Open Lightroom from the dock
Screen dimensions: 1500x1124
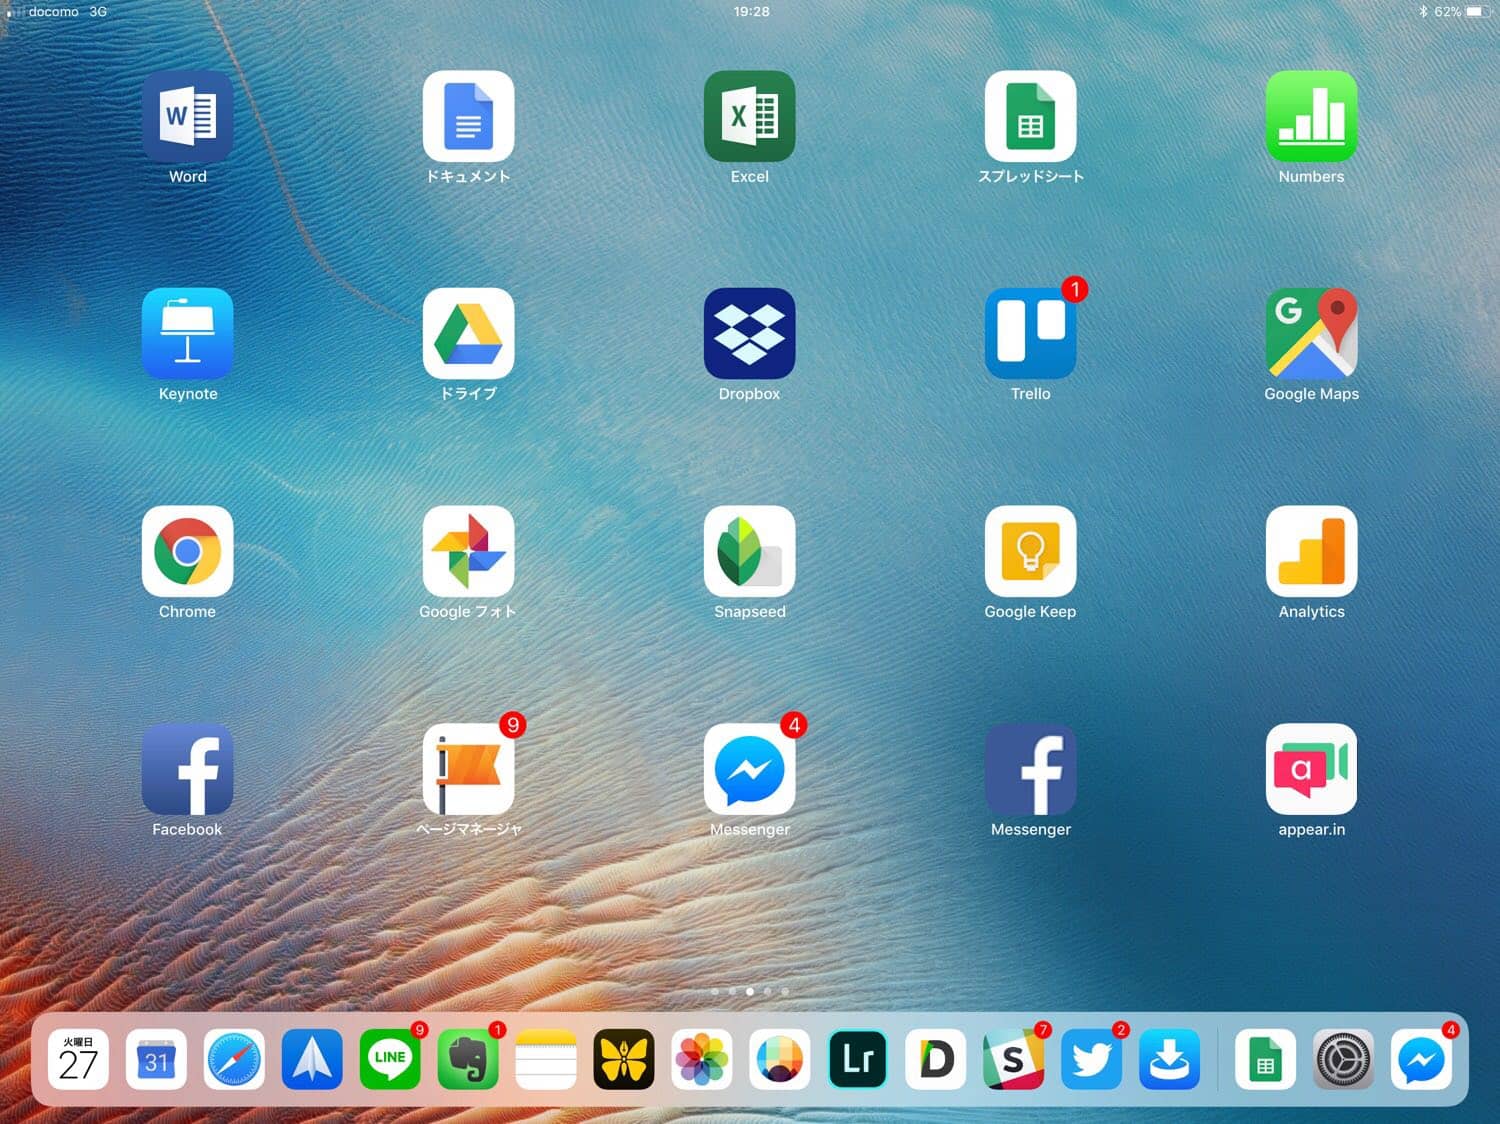(x=858, y=1059)
